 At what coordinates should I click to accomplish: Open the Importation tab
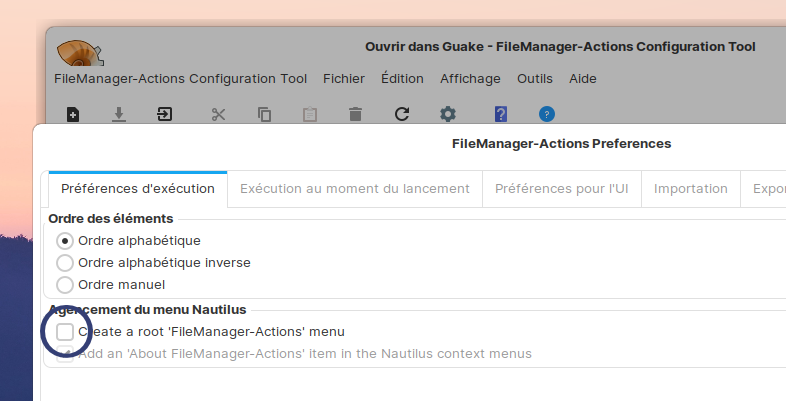(690, 188)
